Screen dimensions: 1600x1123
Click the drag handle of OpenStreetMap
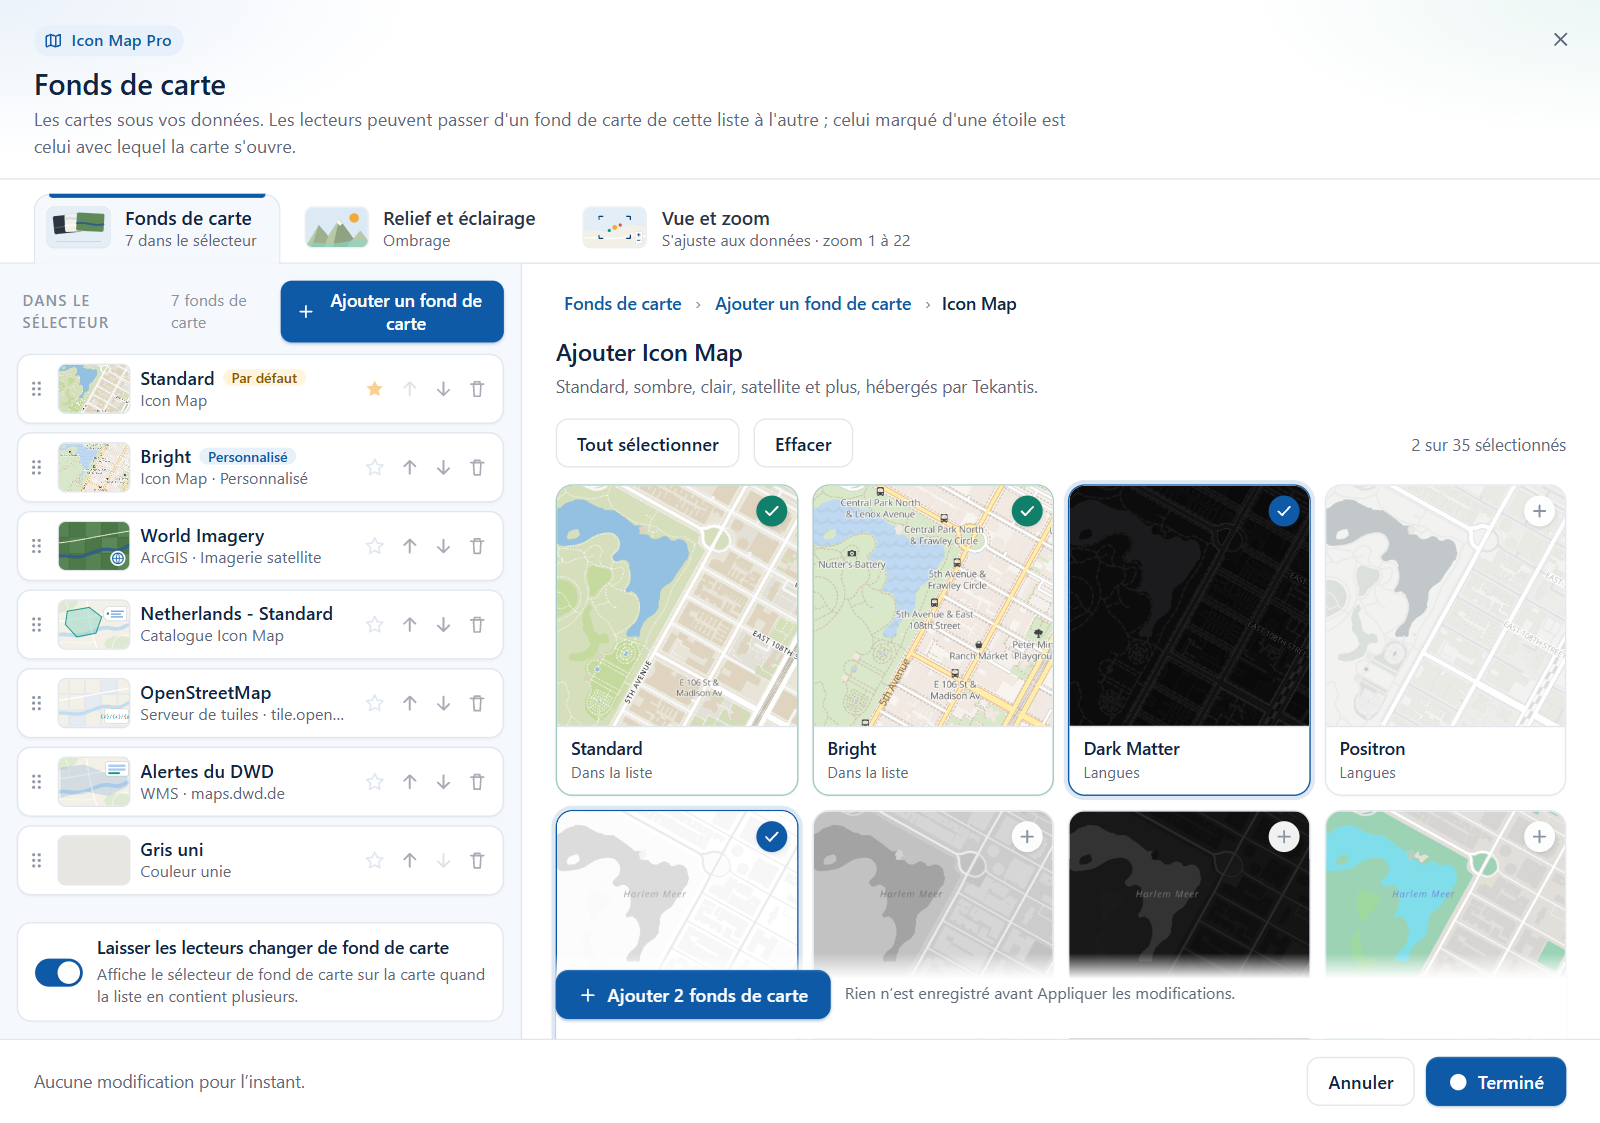[x=37, y=703]
